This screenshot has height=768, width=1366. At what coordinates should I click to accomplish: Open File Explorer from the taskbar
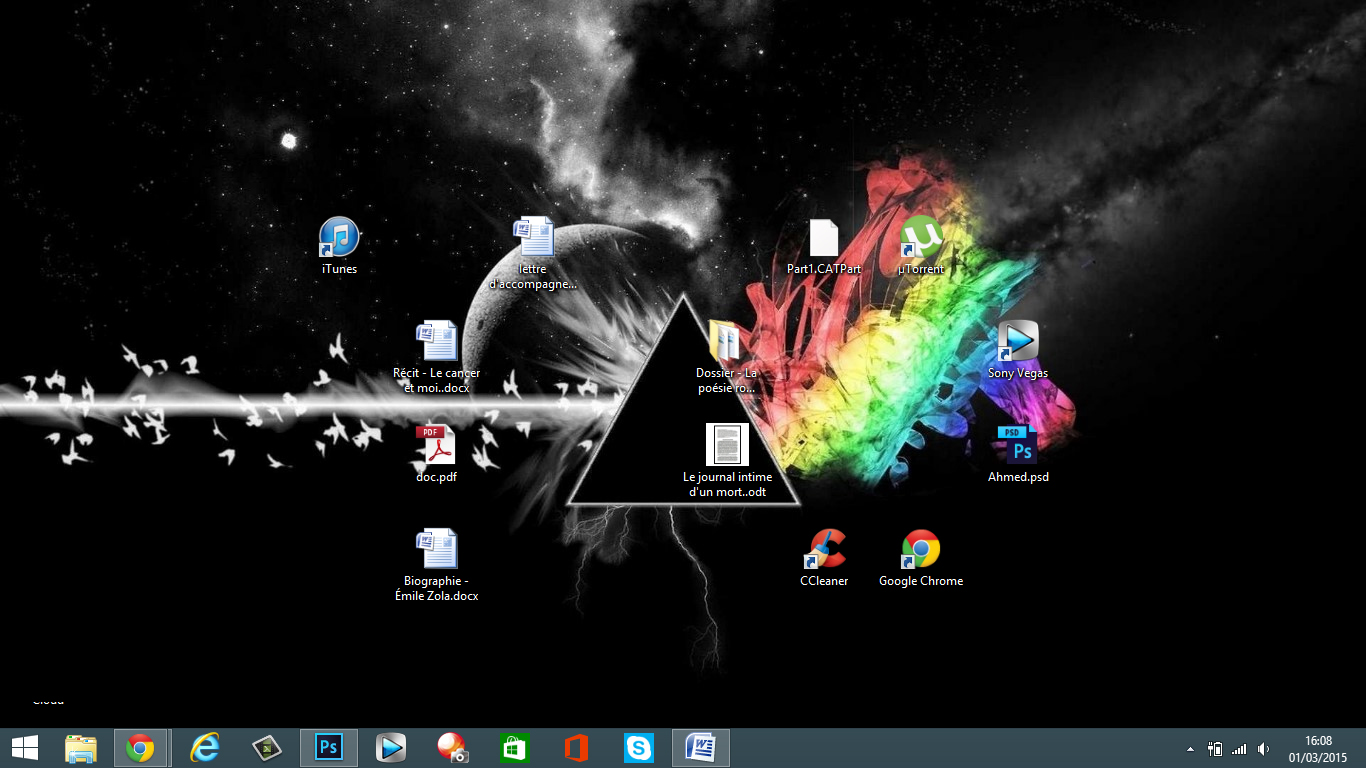click(x=81, y=748)
